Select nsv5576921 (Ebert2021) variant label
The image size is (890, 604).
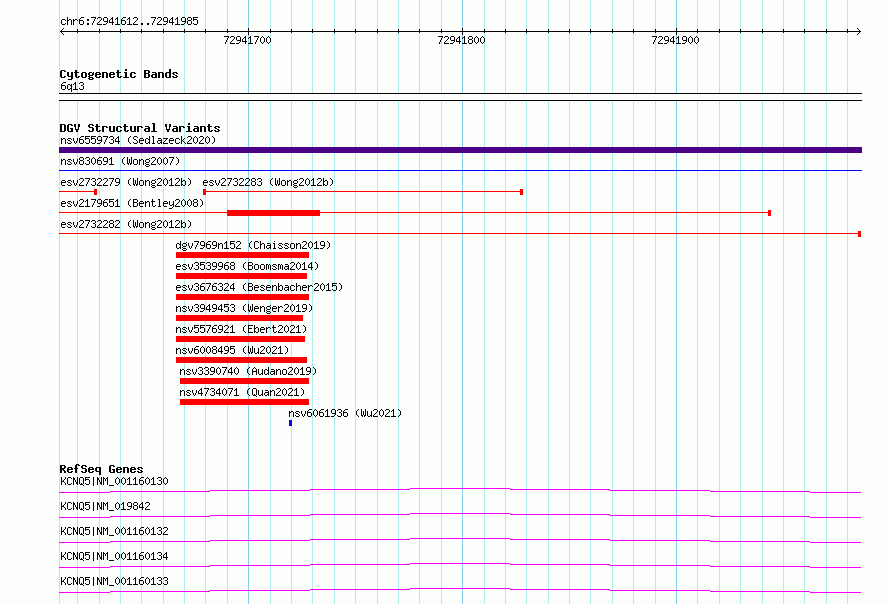coord(241,329)
